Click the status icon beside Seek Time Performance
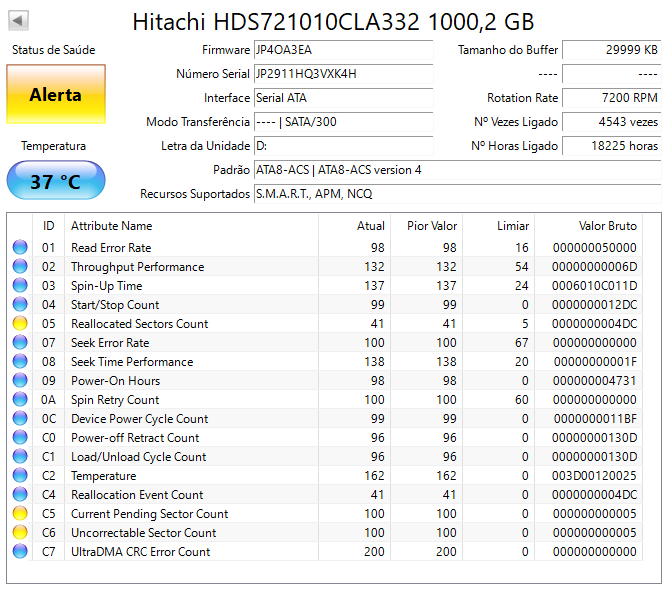Image resolution: width=668 pixels, height=590 pixels. tap(20, 361)
